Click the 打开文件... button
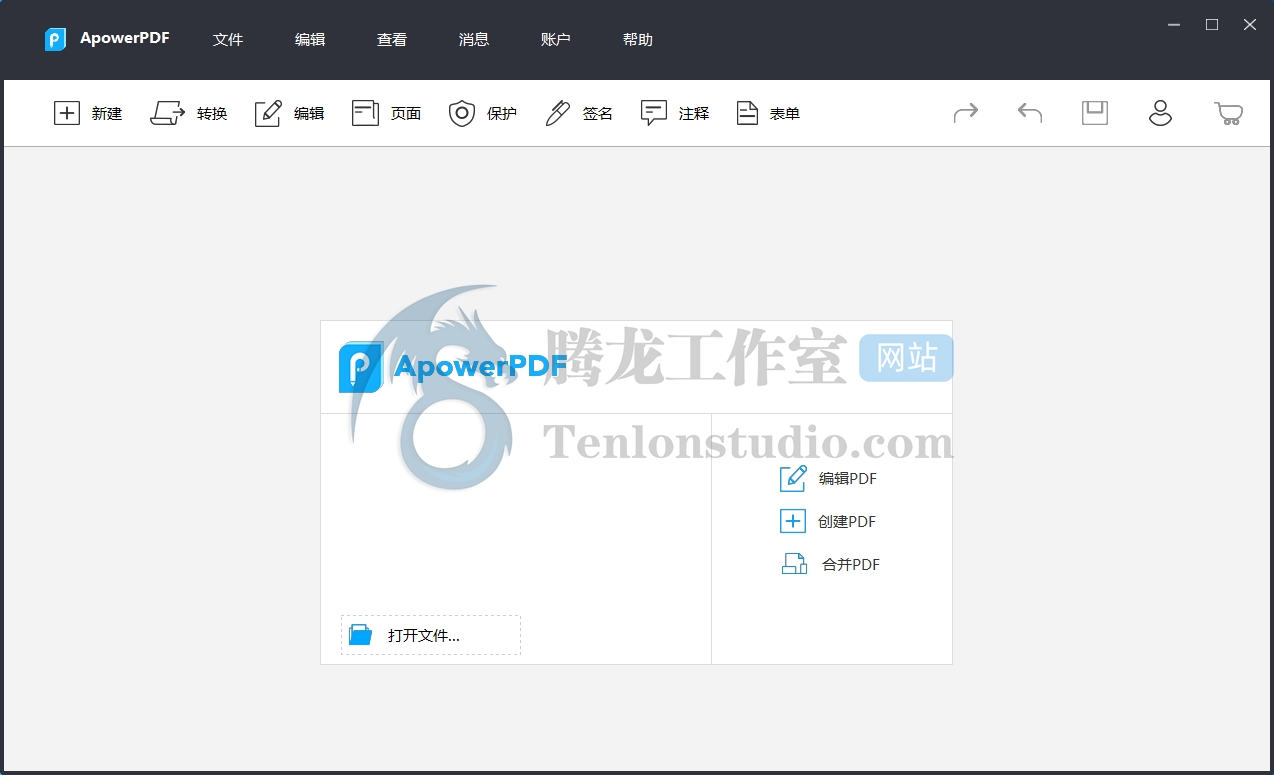Viewport: 1274px width, 775px height. [431, 635]
